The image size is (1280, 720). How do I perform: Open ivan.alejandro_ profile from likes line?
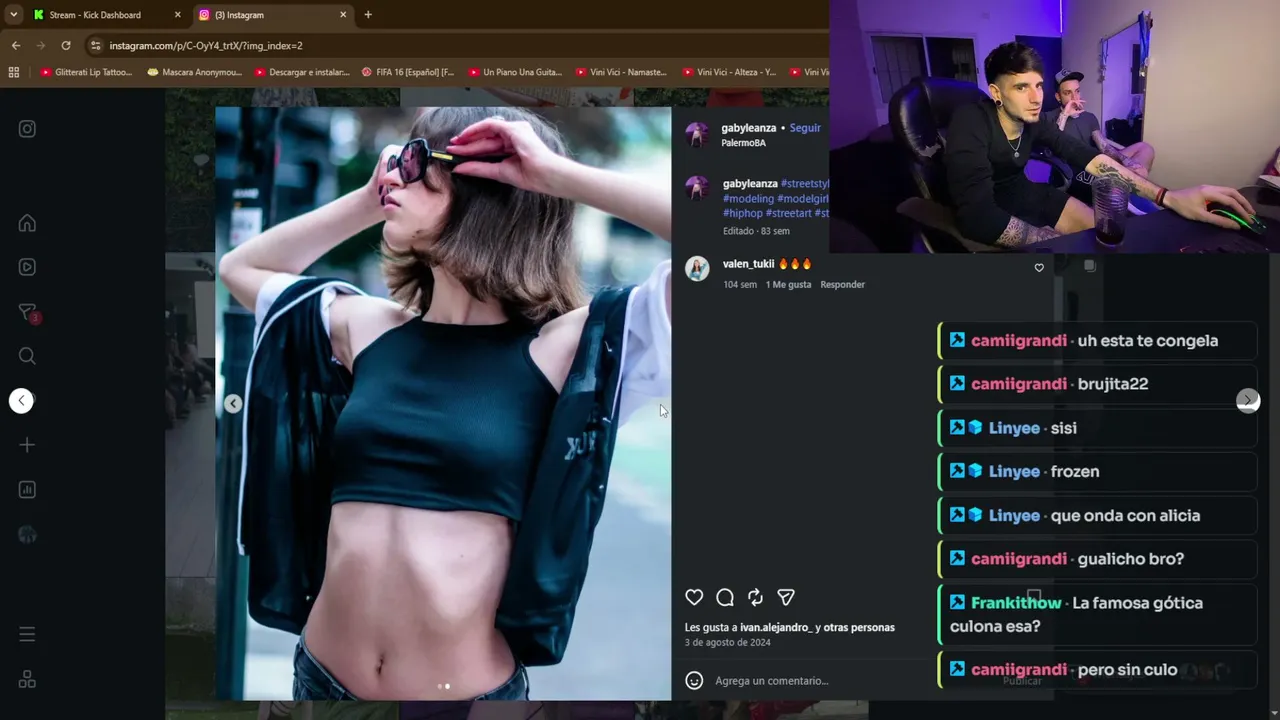click(x=776, y=627)
